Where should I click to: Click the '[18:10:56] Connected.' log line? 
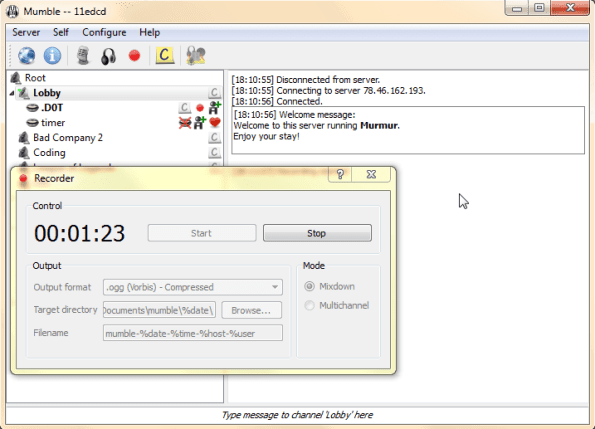(x=277, y=102)
